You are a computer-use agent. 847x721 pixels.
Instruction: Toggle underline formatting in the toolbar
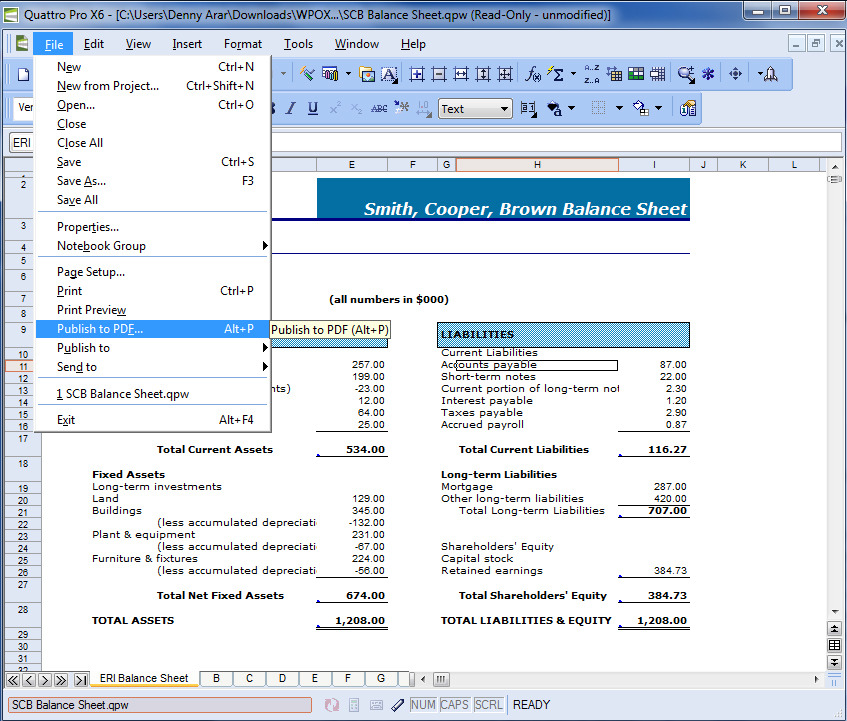[313, 108]
